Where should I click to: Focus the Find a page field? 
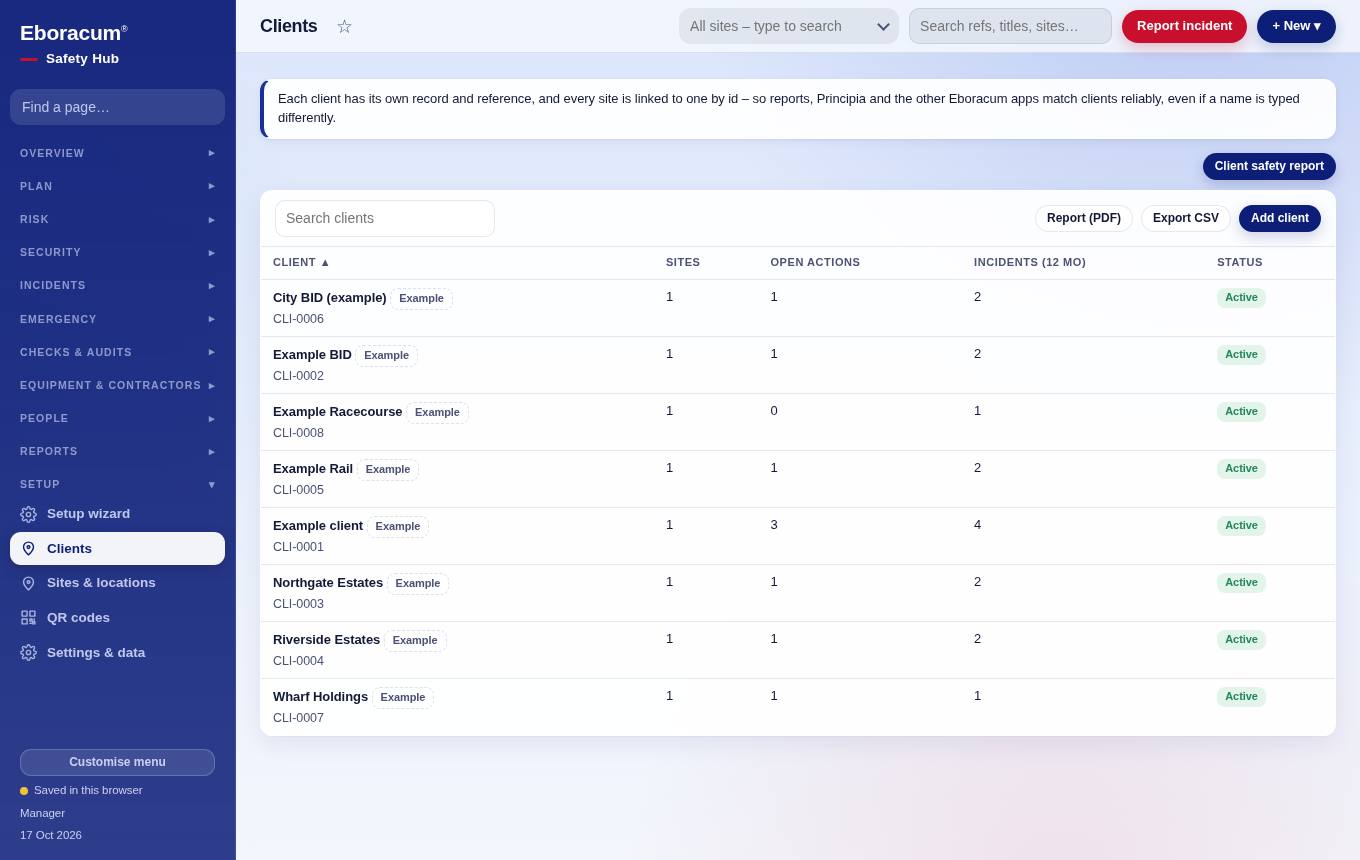click(x=117, y=107)
